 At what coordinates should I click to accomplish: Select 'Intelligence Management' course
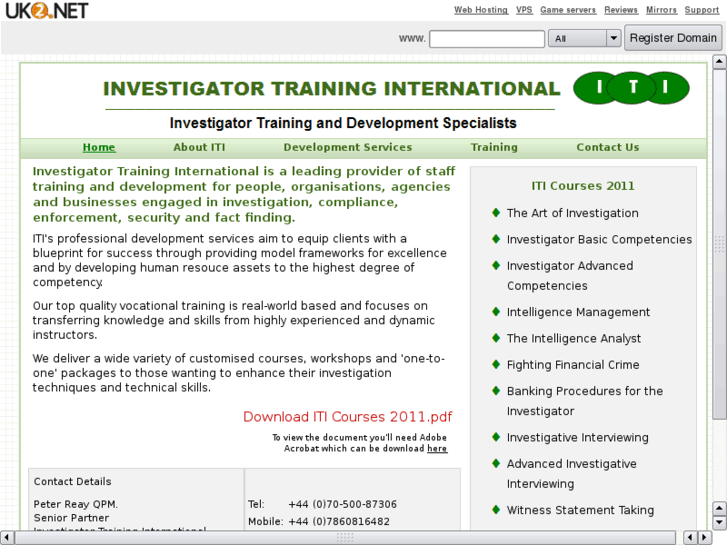[578, 312]
